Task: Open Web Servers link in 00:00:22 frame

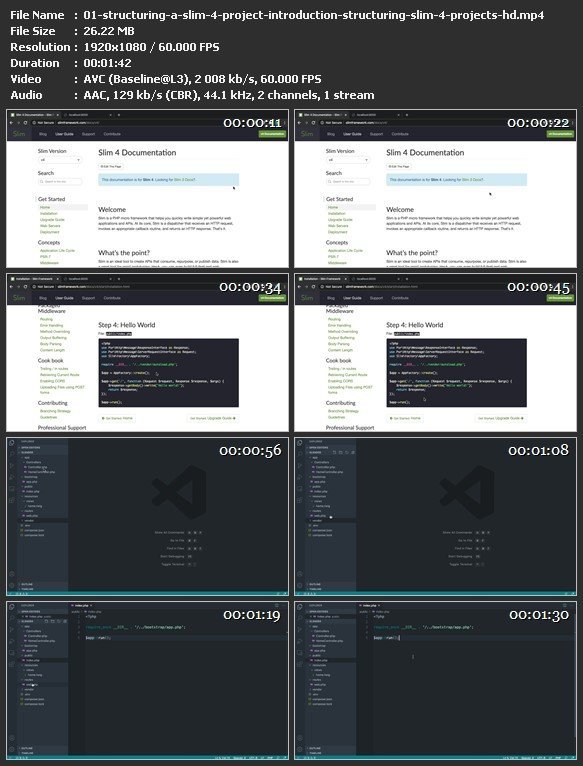Action: point(339,226)
